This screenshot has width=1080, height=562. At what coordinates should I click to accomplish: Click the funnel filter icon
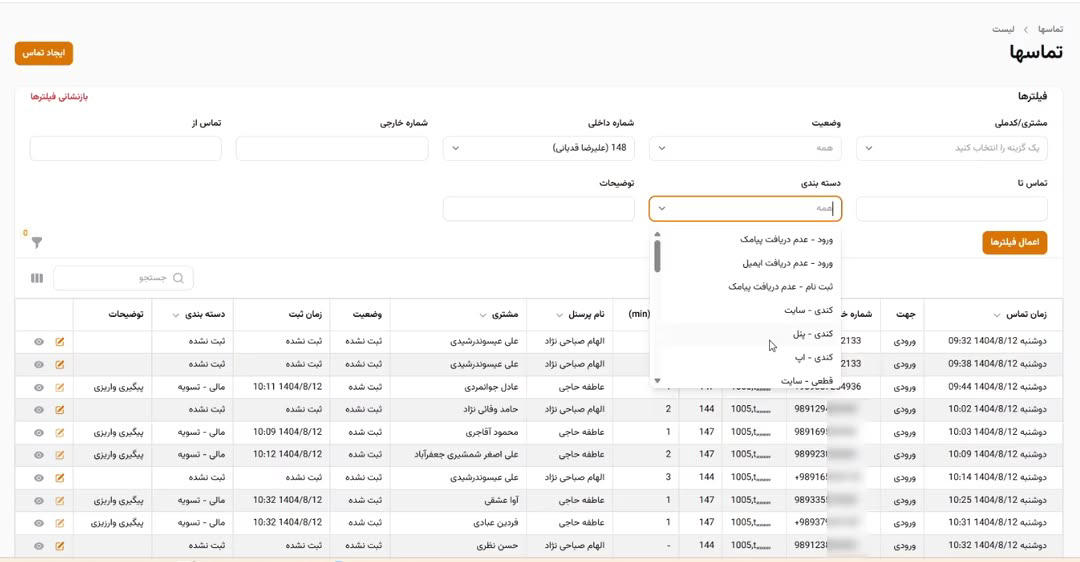[x=37, y=242]
